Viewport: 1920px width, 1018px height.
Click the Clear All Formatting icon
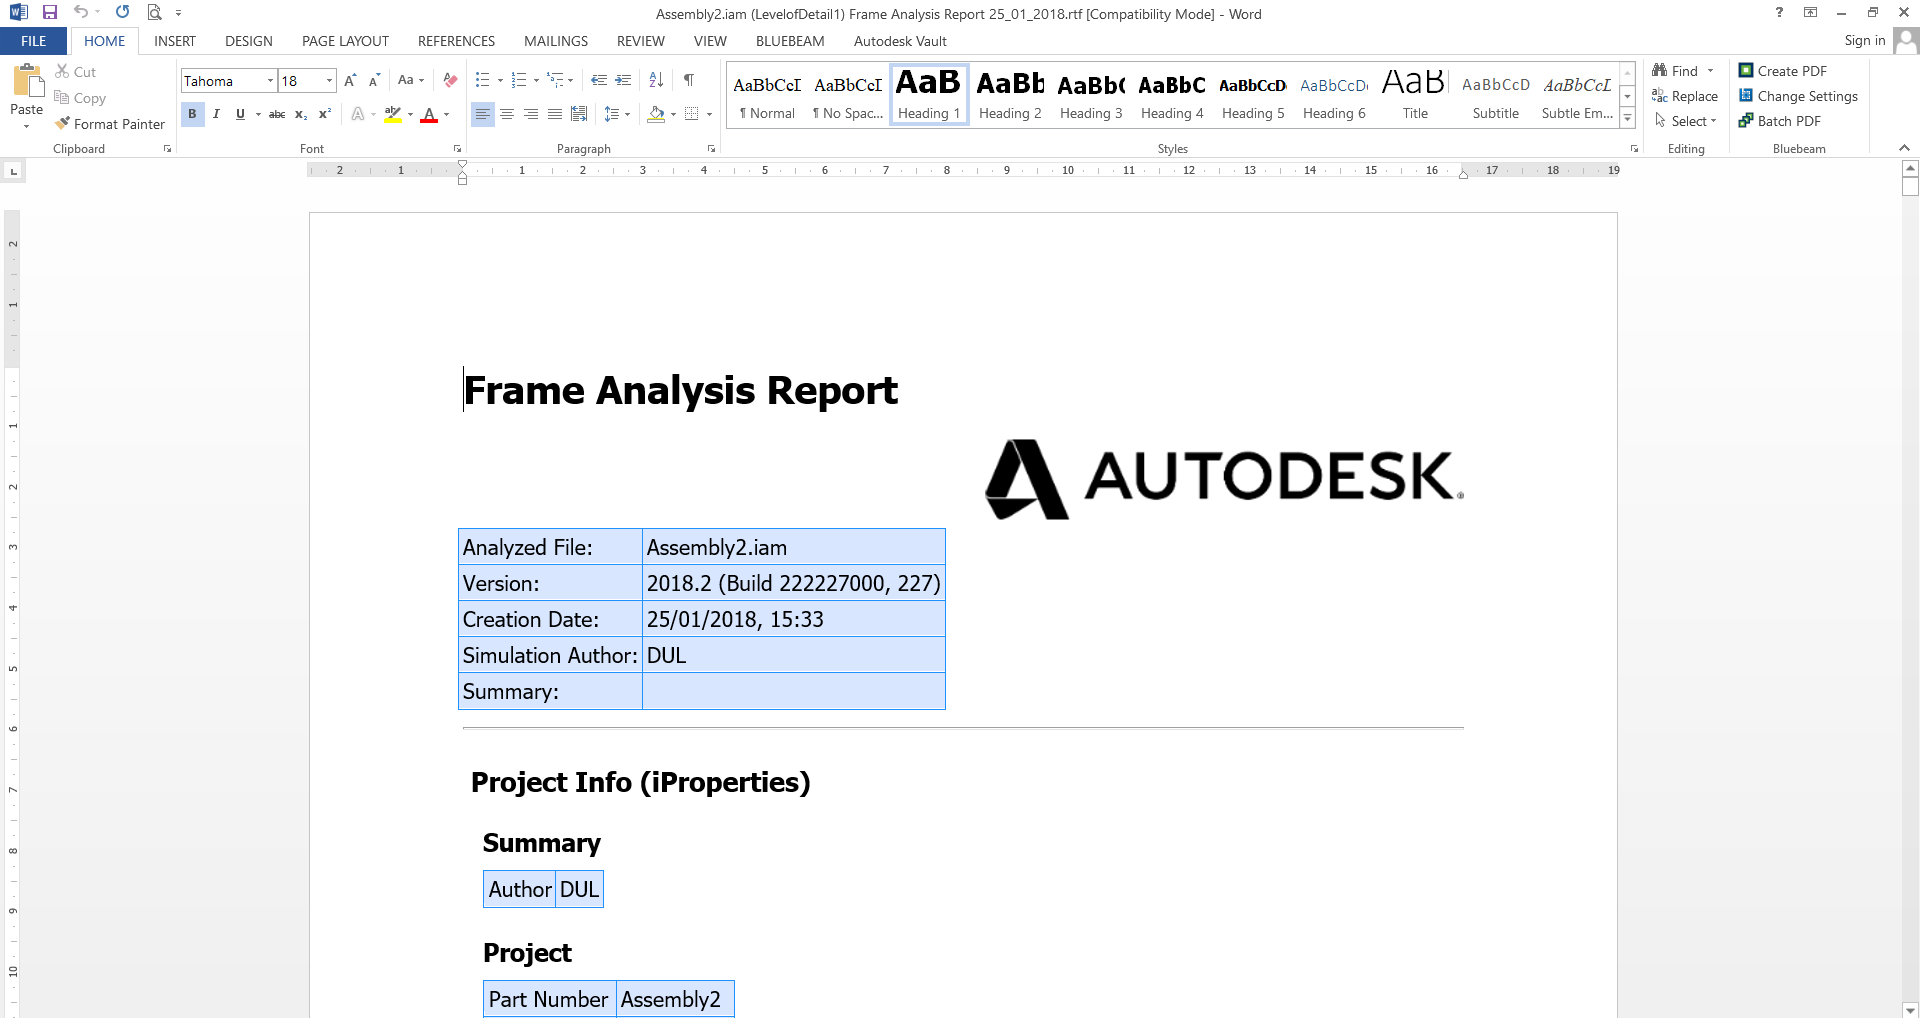(449, 80)
